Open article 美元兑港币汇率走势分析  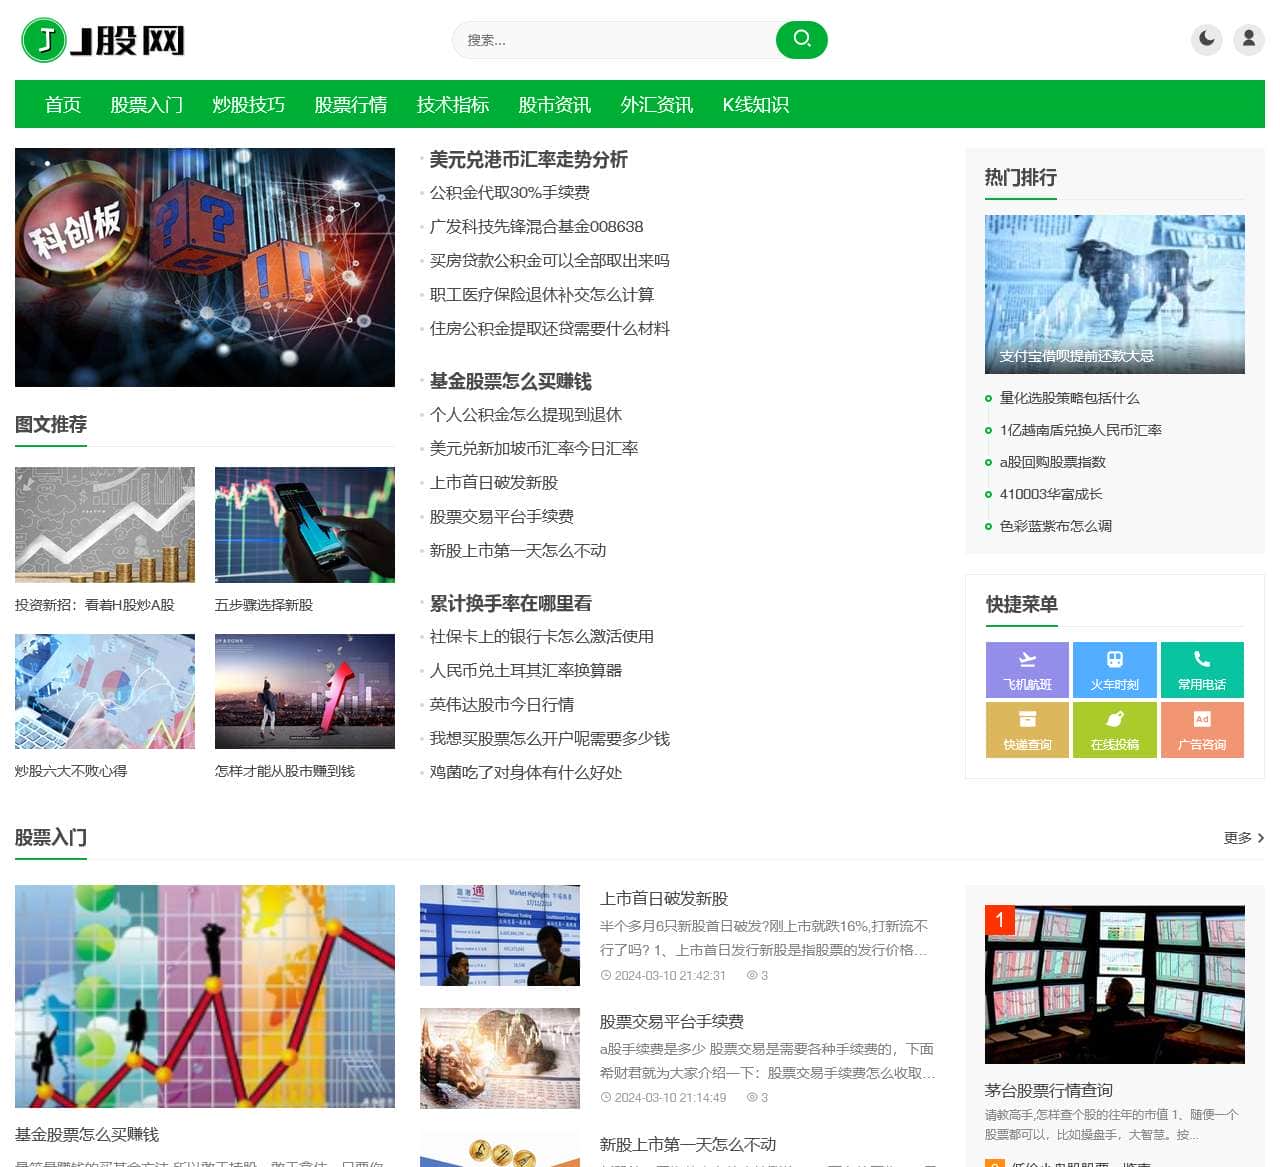coord(528,160)
